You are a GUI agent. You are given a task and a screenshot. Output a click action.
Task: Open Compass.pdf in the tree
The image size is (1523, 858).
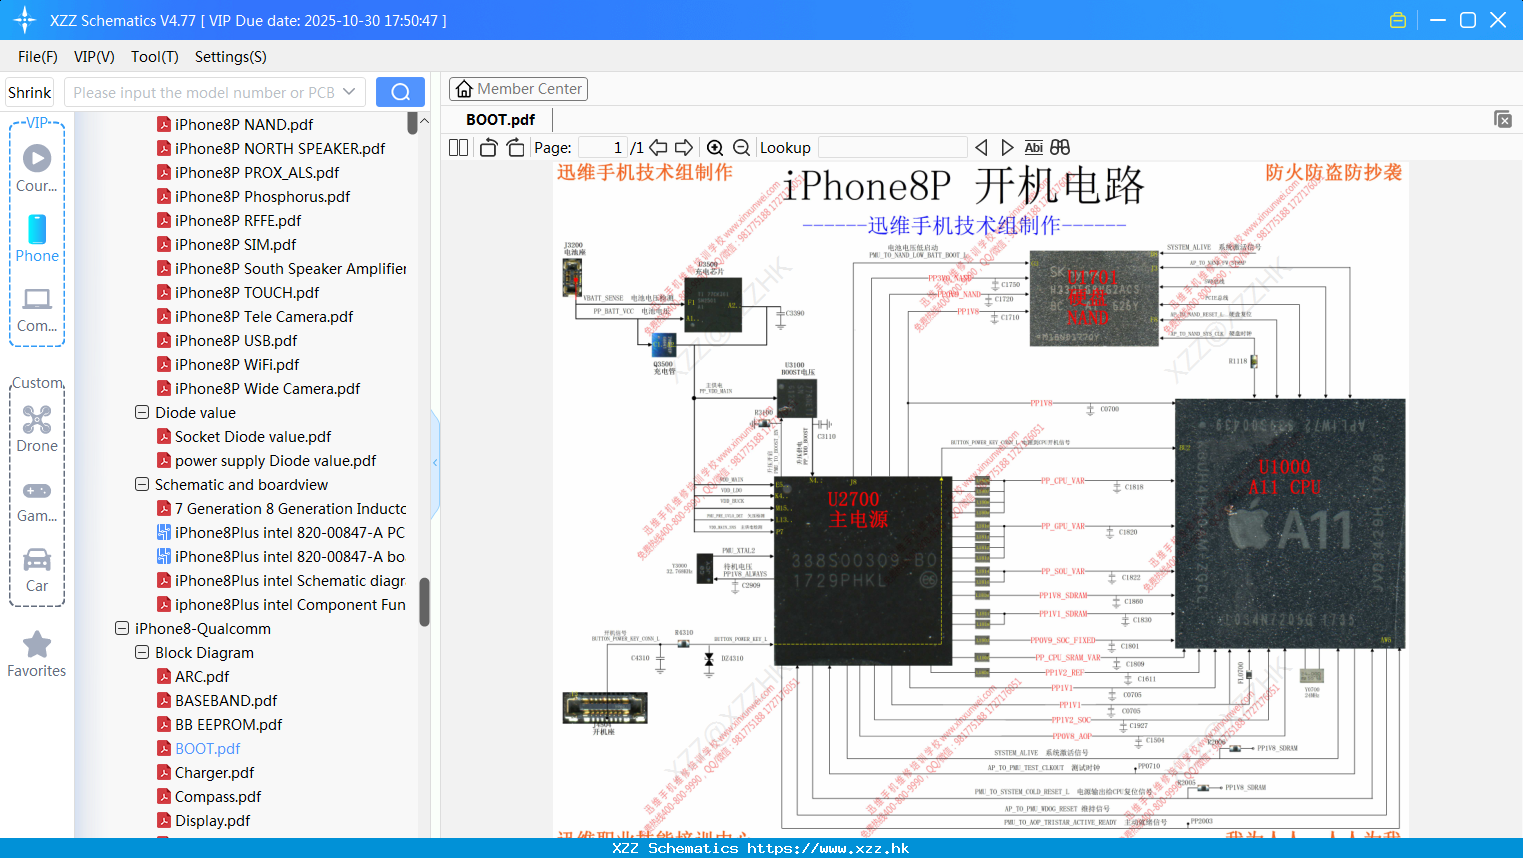click(218, 796)
